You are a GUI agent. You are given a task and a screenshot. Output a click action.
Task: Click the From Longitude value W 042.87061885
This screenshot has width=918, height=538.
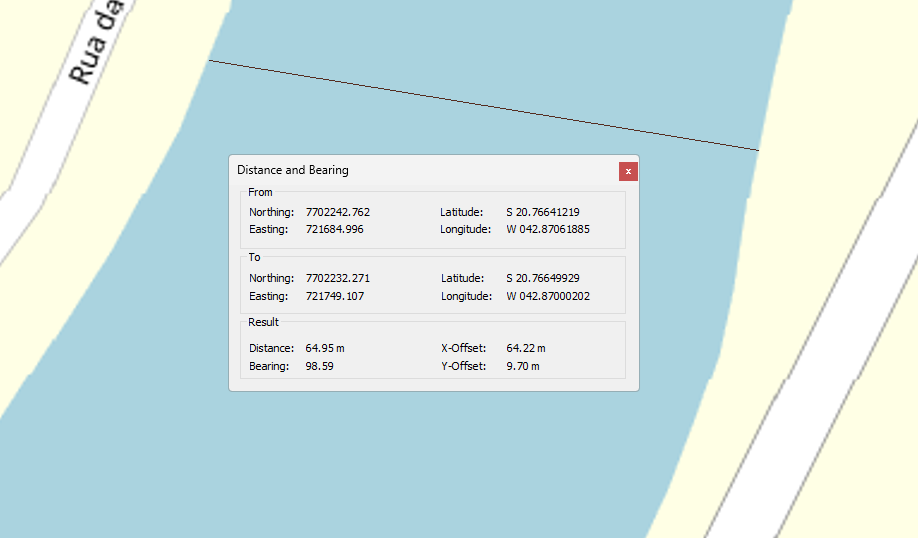(x=548, y=229)
